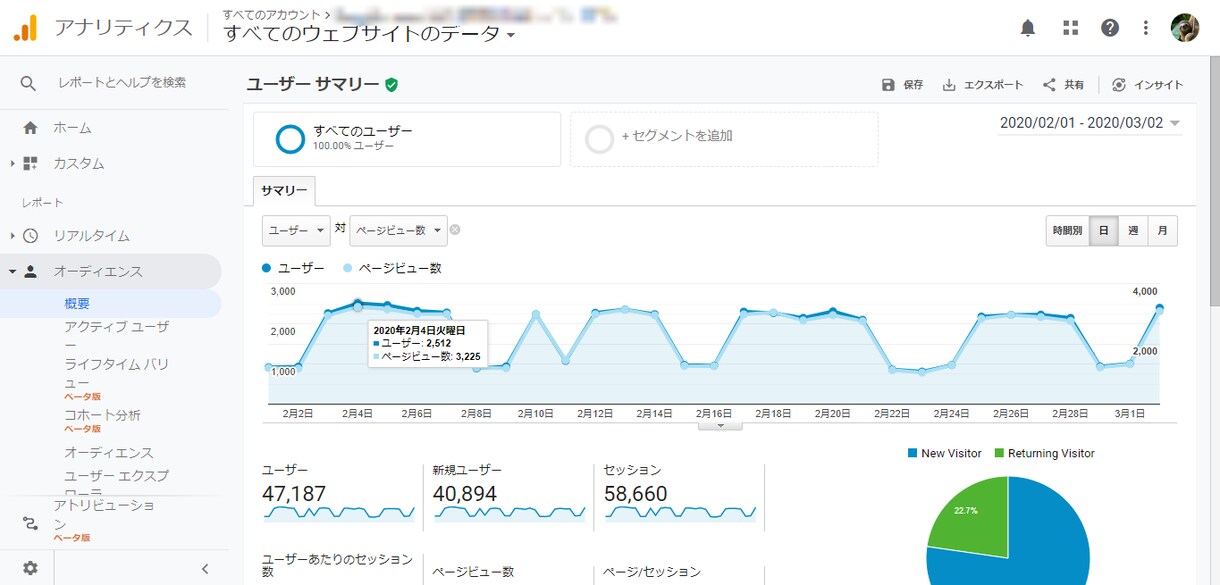The height and width of the screenshot is (585, 1220).
Task: Select the 日 daily granularity
Action: (1104, 231)
